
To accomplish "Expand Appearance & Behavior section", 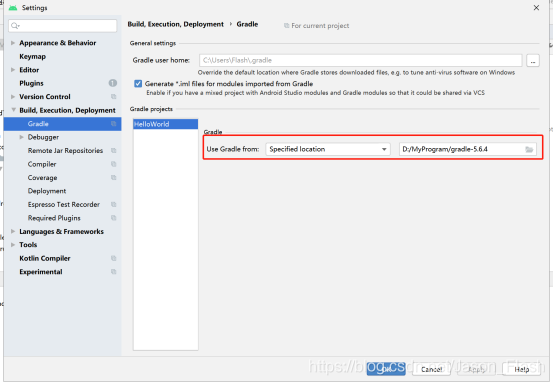I will coord(13,43).
